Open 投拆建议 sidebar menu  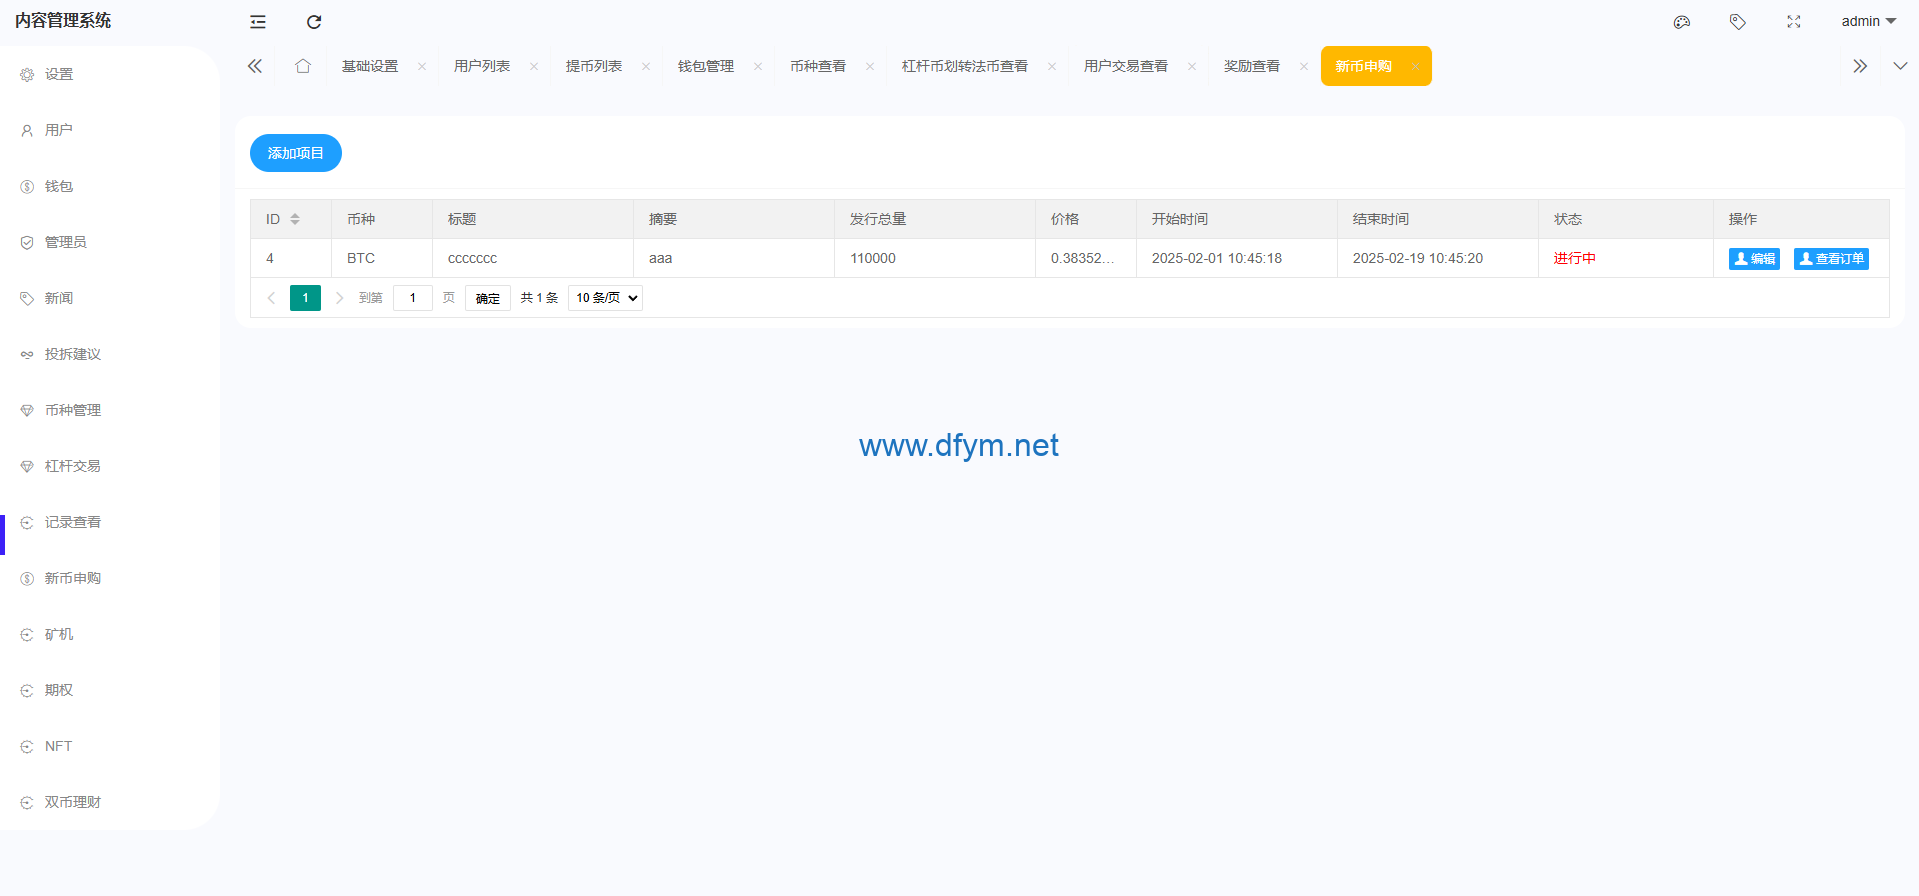point(110,354)
